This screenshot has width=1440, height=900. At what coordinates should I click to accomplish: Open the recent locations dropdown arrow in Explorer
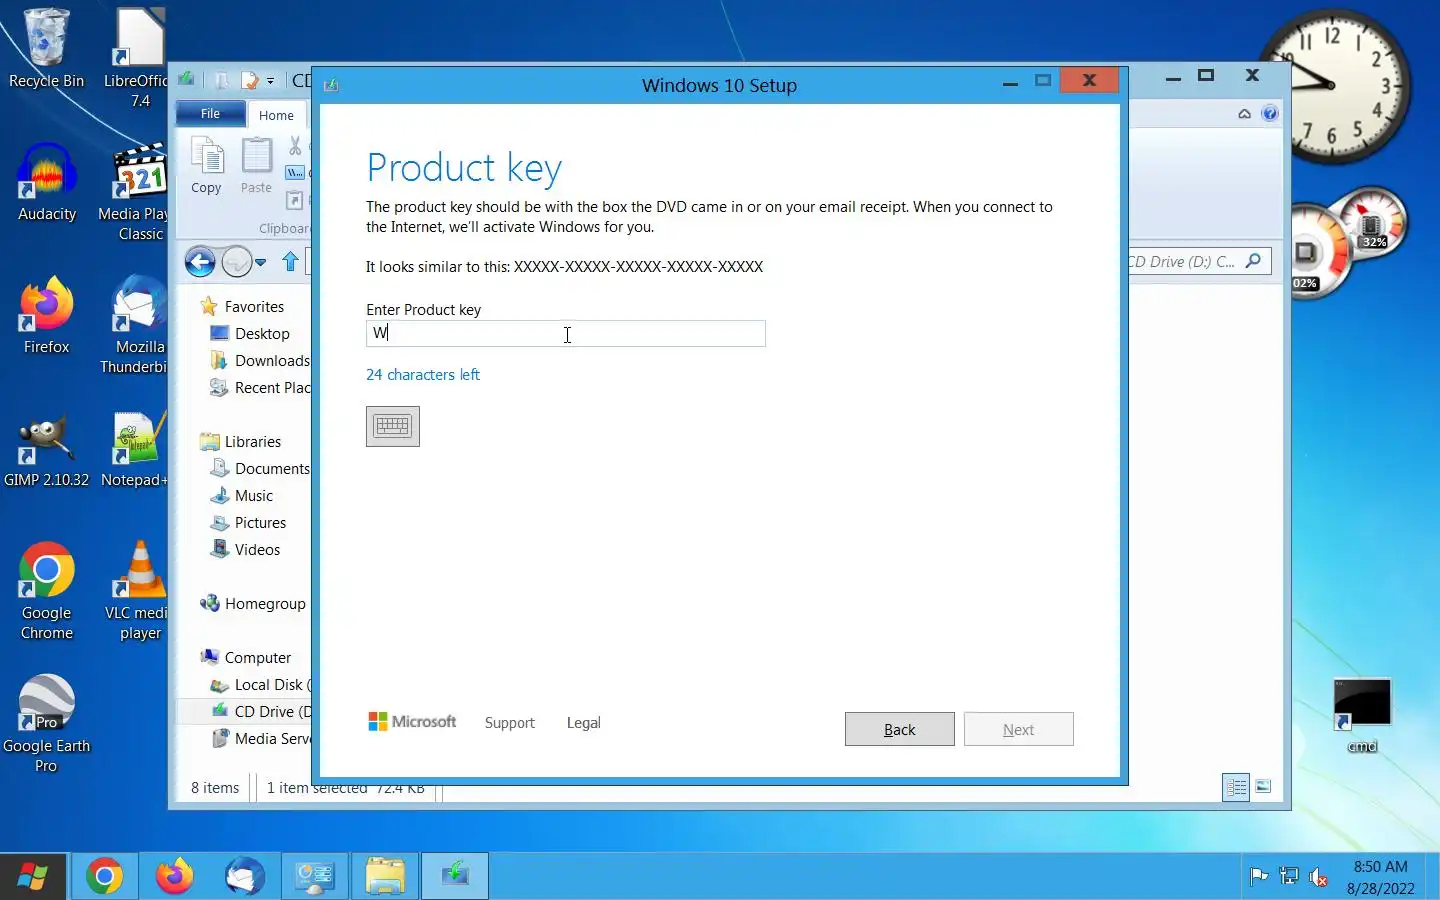pos(261,263)
